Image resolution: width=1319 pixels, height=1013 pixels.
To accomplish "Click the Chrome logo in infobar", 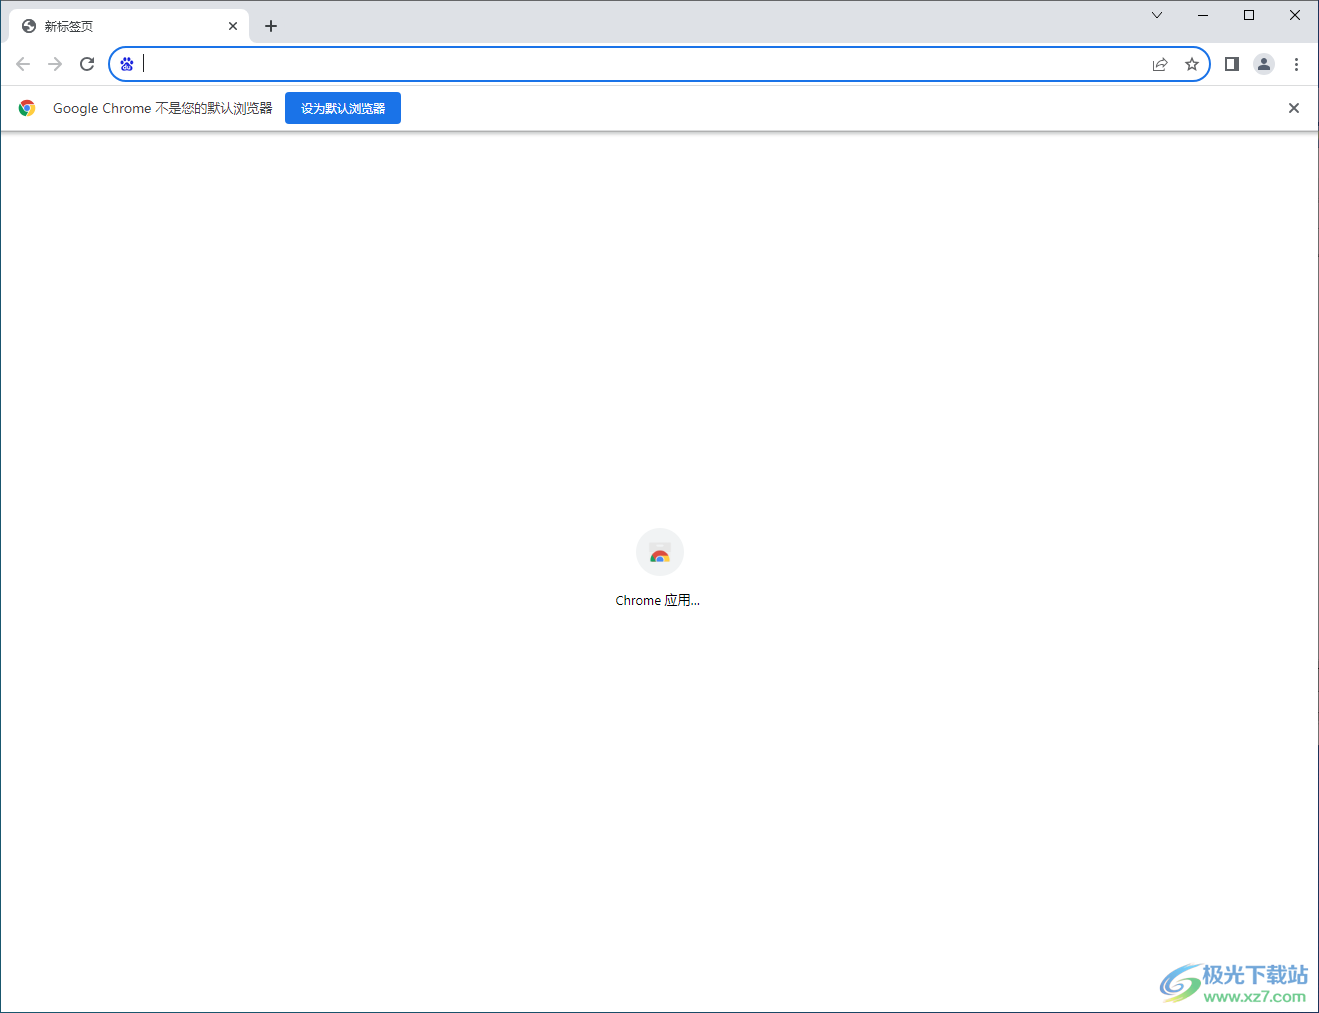I will tap(27, 108).
